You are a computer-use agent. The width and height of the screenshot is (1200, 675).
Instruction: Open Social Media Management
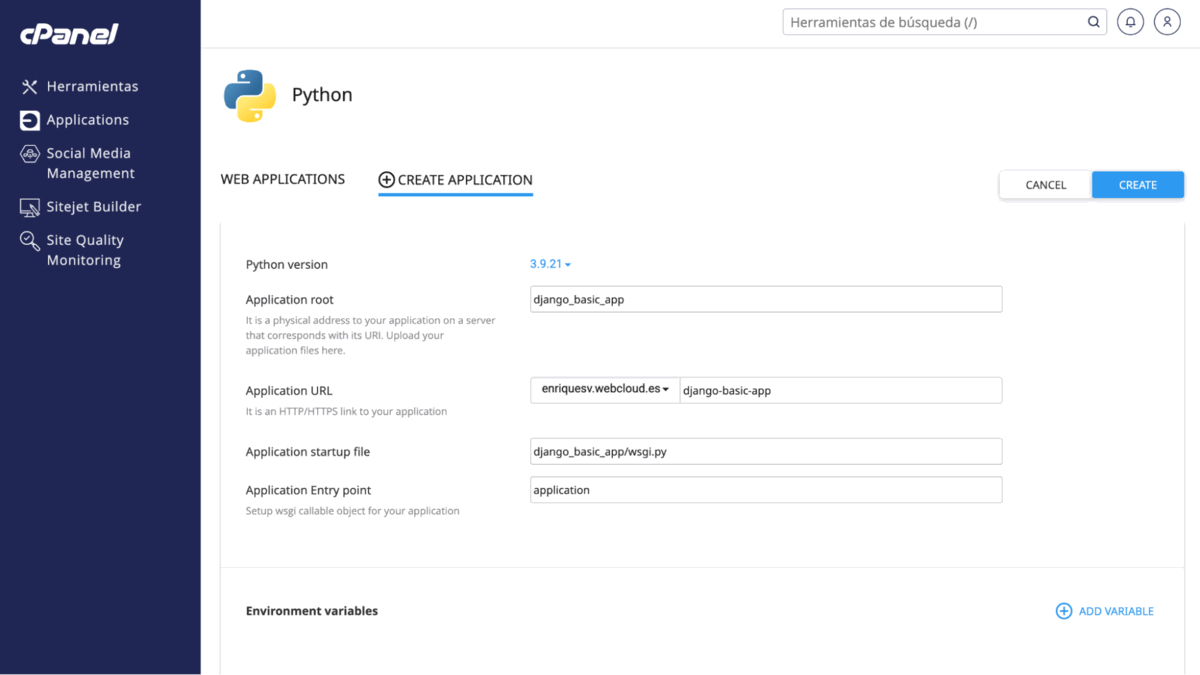click(90, 163)
